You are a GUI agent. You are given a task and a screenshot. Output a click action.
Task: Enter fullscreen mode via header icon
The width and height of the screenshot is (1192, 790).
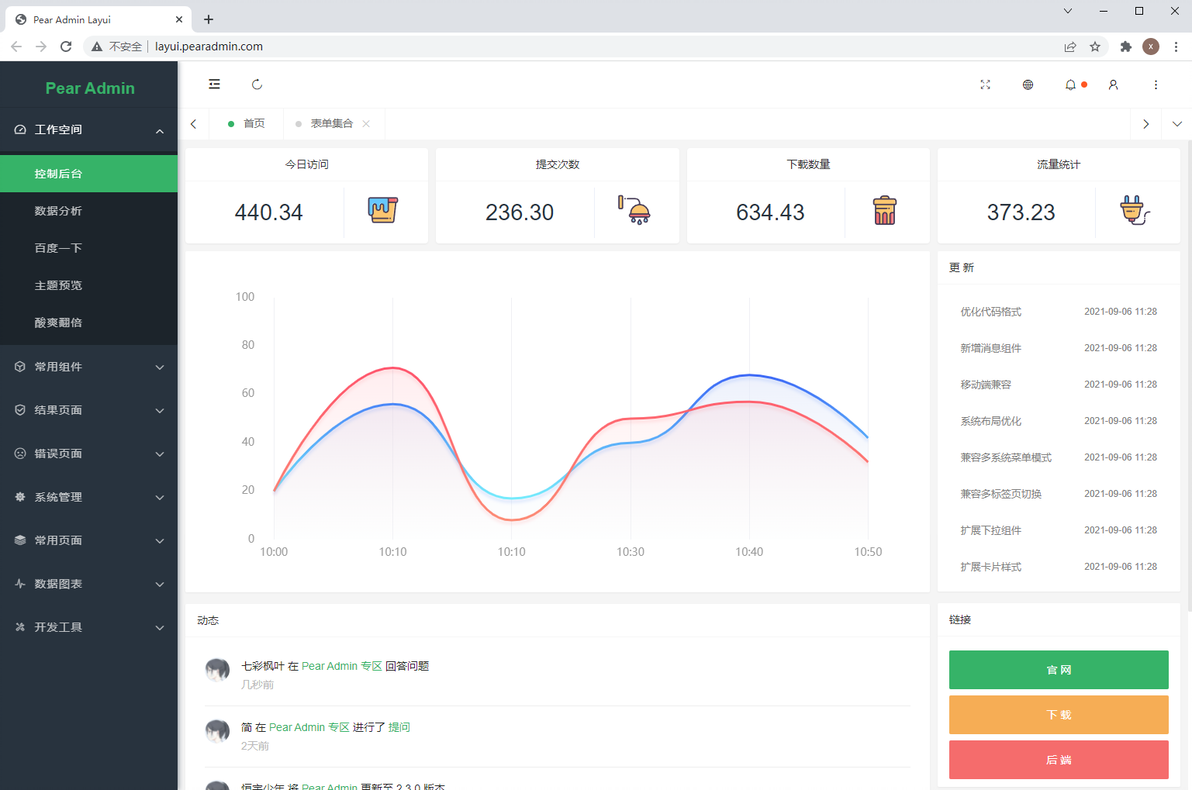(x=985, y=84)
